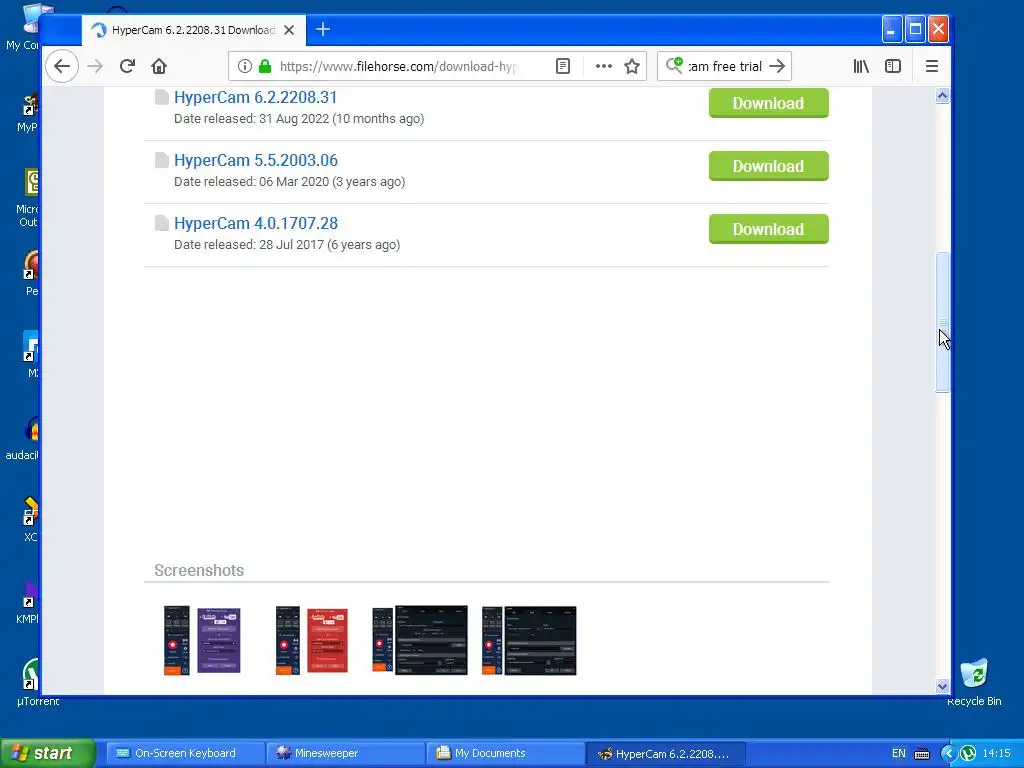
Task: Open the Firefox hamburger menu
Action: 932,66
